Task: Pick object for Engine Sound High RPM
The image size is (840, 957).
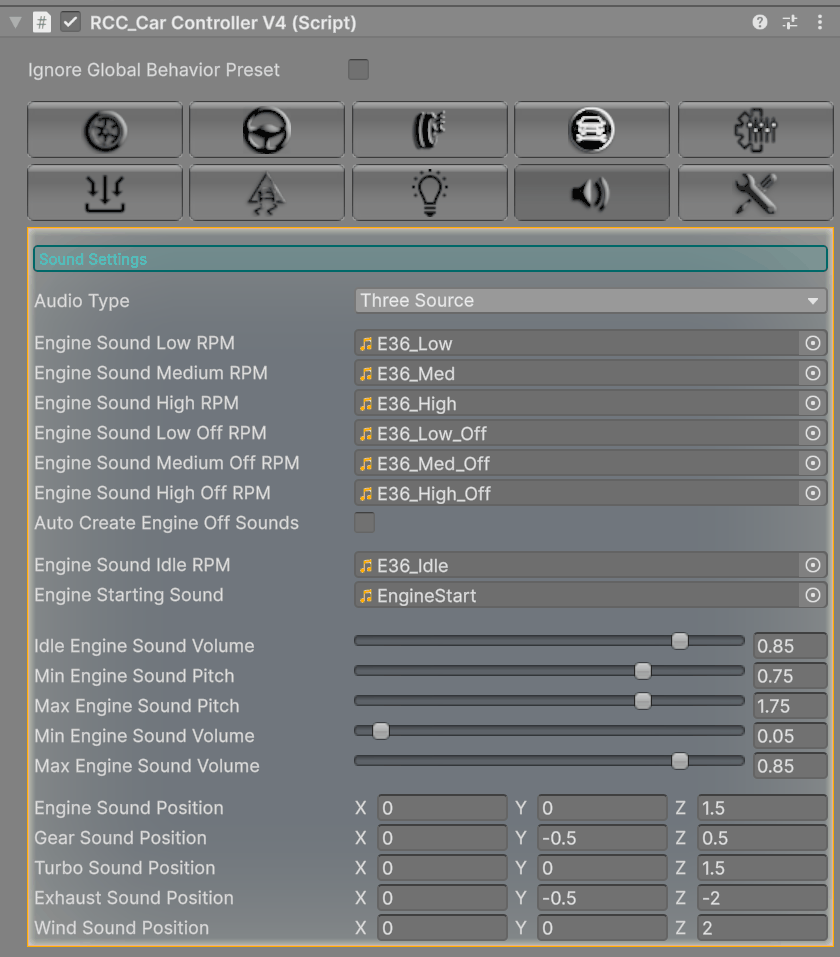Action: 813,403
